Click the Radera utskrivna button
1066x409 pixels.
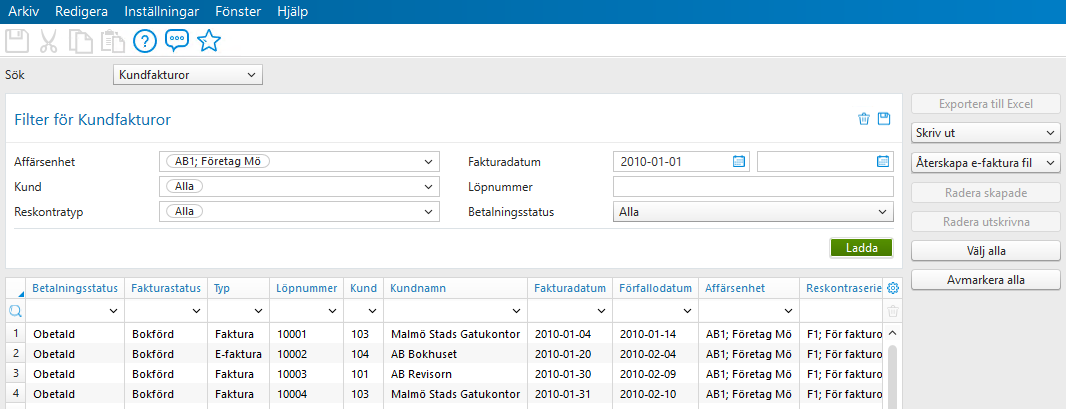(x=985, y=221)
